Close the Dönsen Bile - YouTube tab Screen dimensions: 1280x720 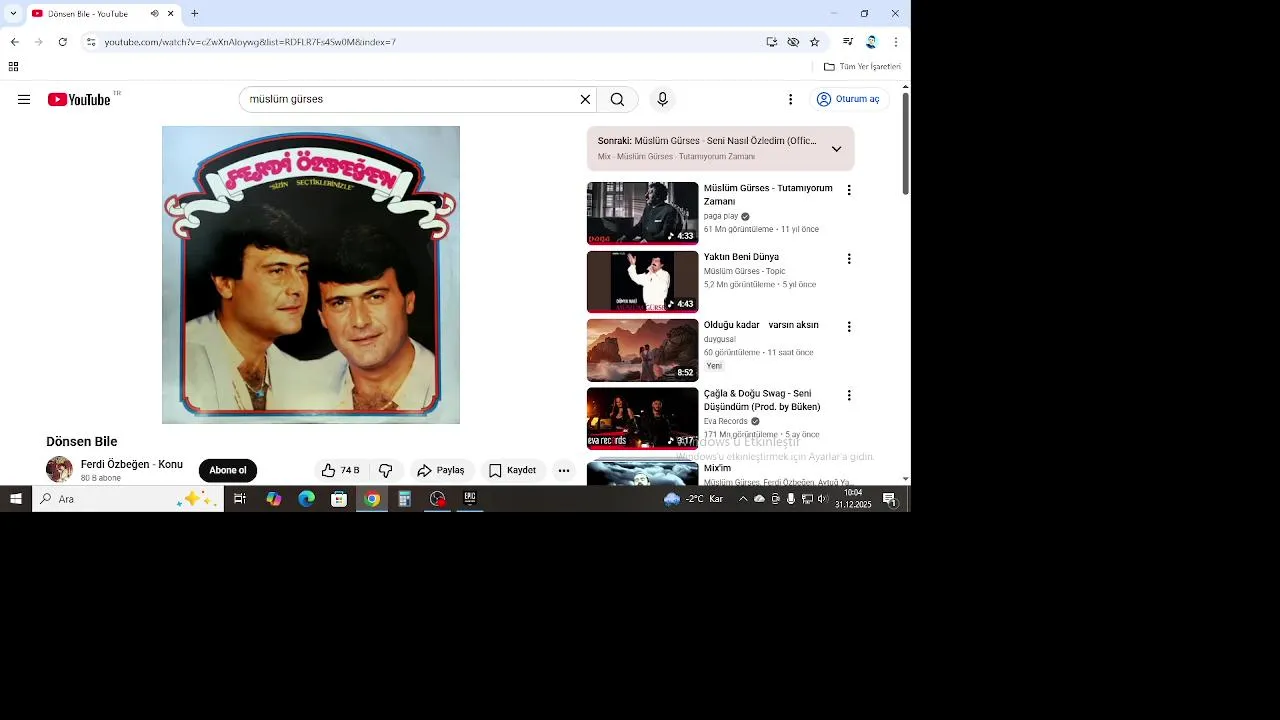171,14
